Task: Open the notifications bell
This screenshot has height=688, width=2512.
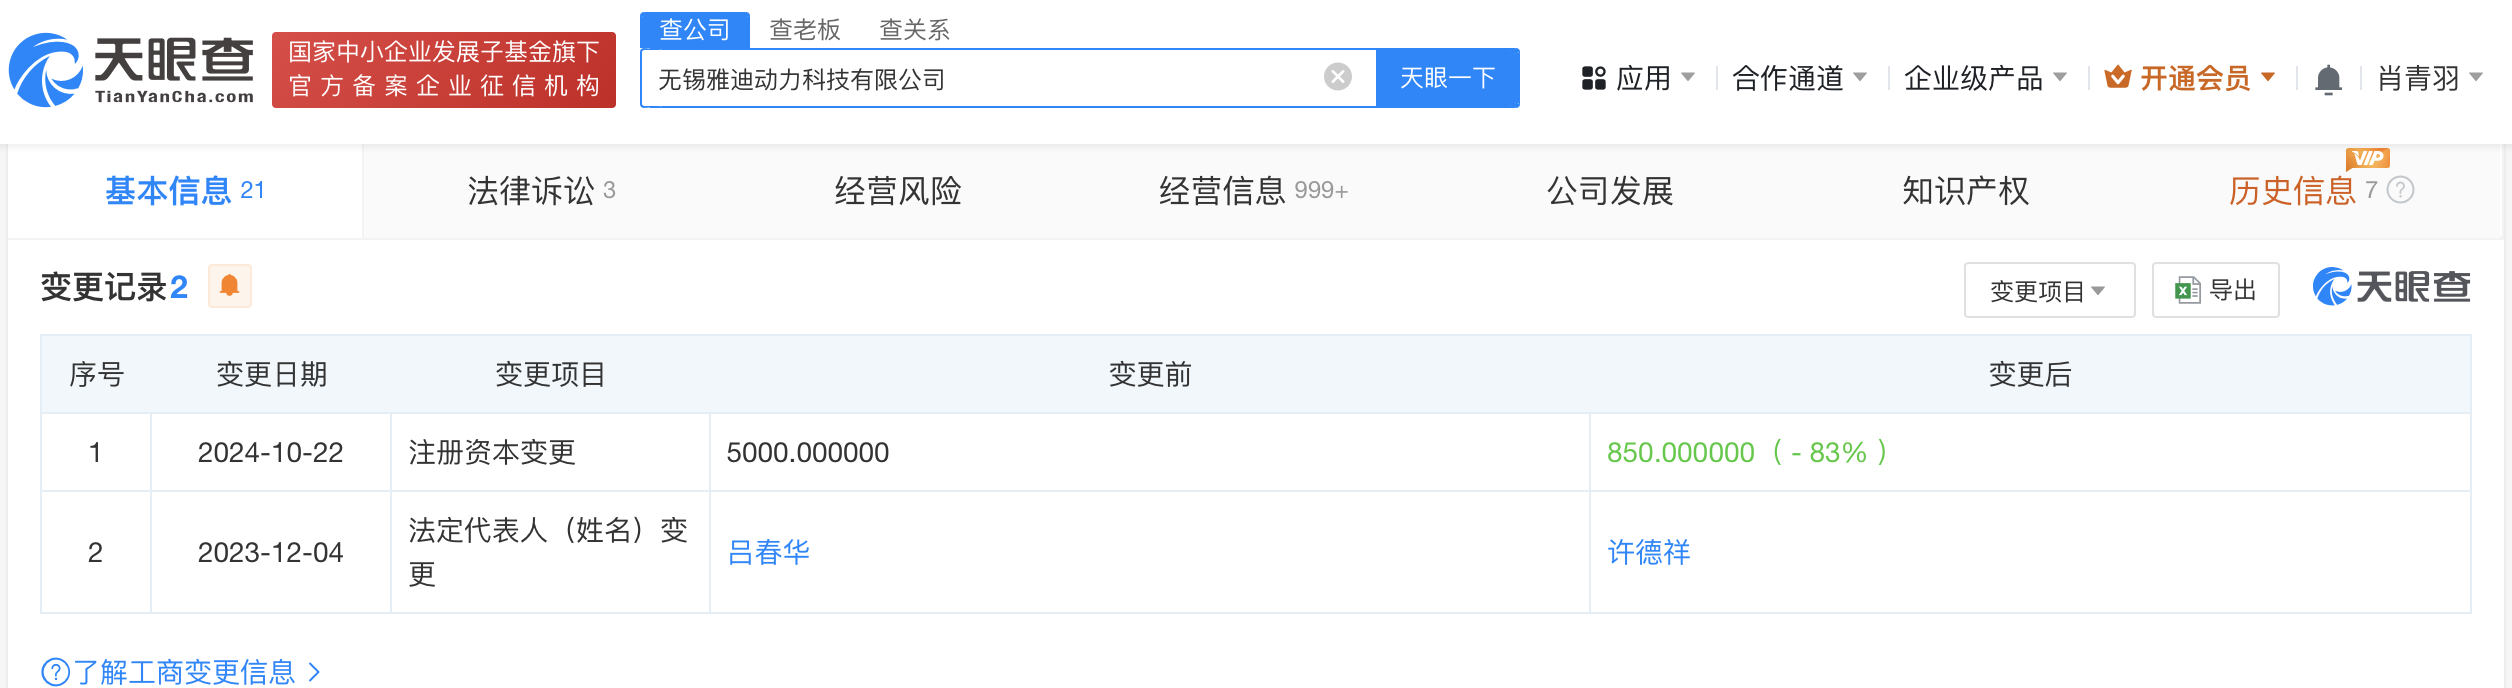Action: point(2328,79)
